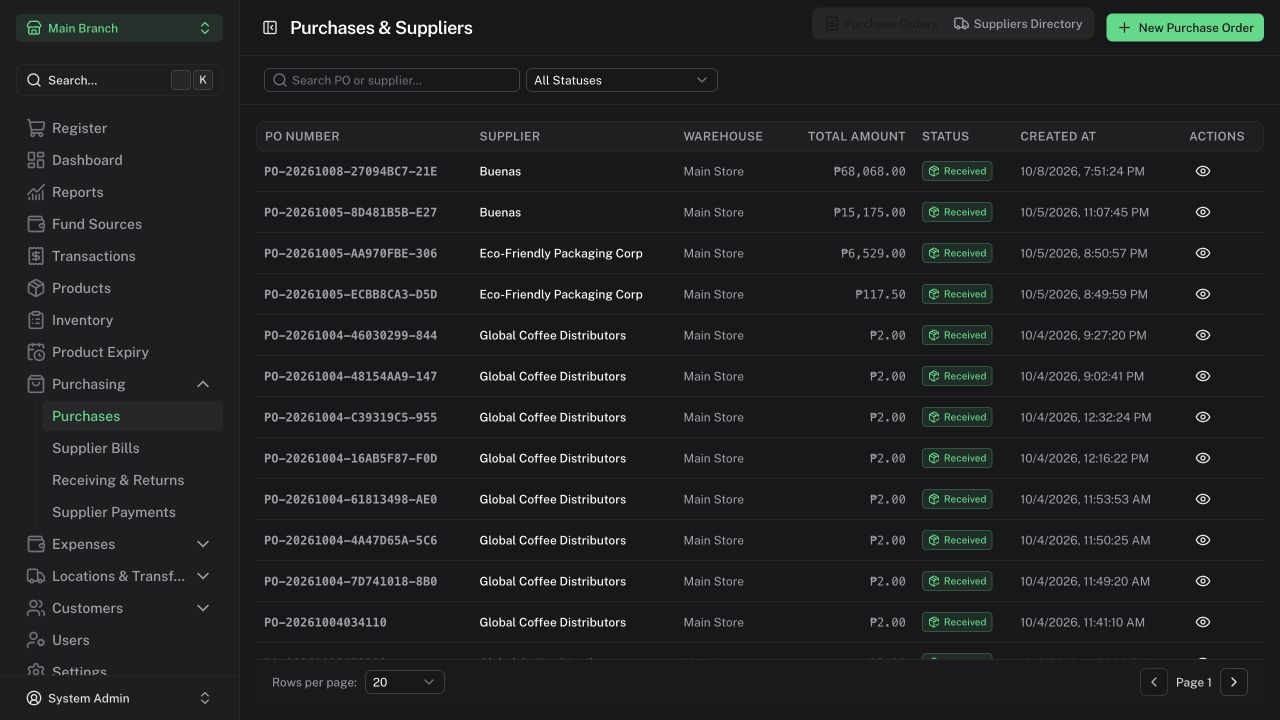Go to the previous page
Viewport: 1280px width, 720px height.
coord(1154,682)
